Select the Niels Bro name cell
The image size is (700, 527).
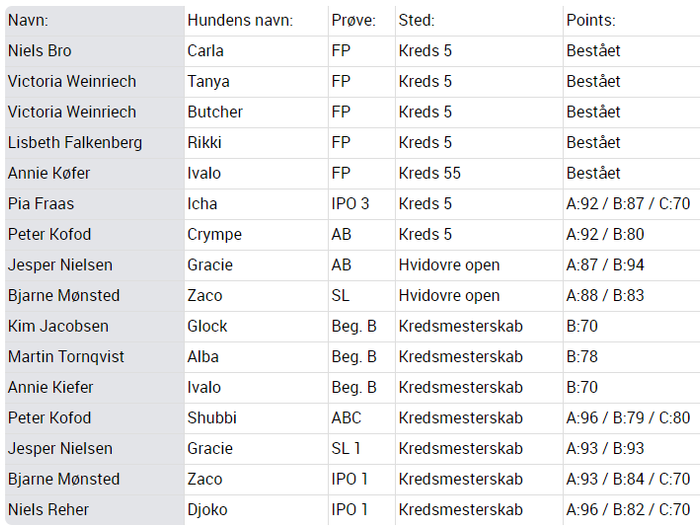click(95, 51)
